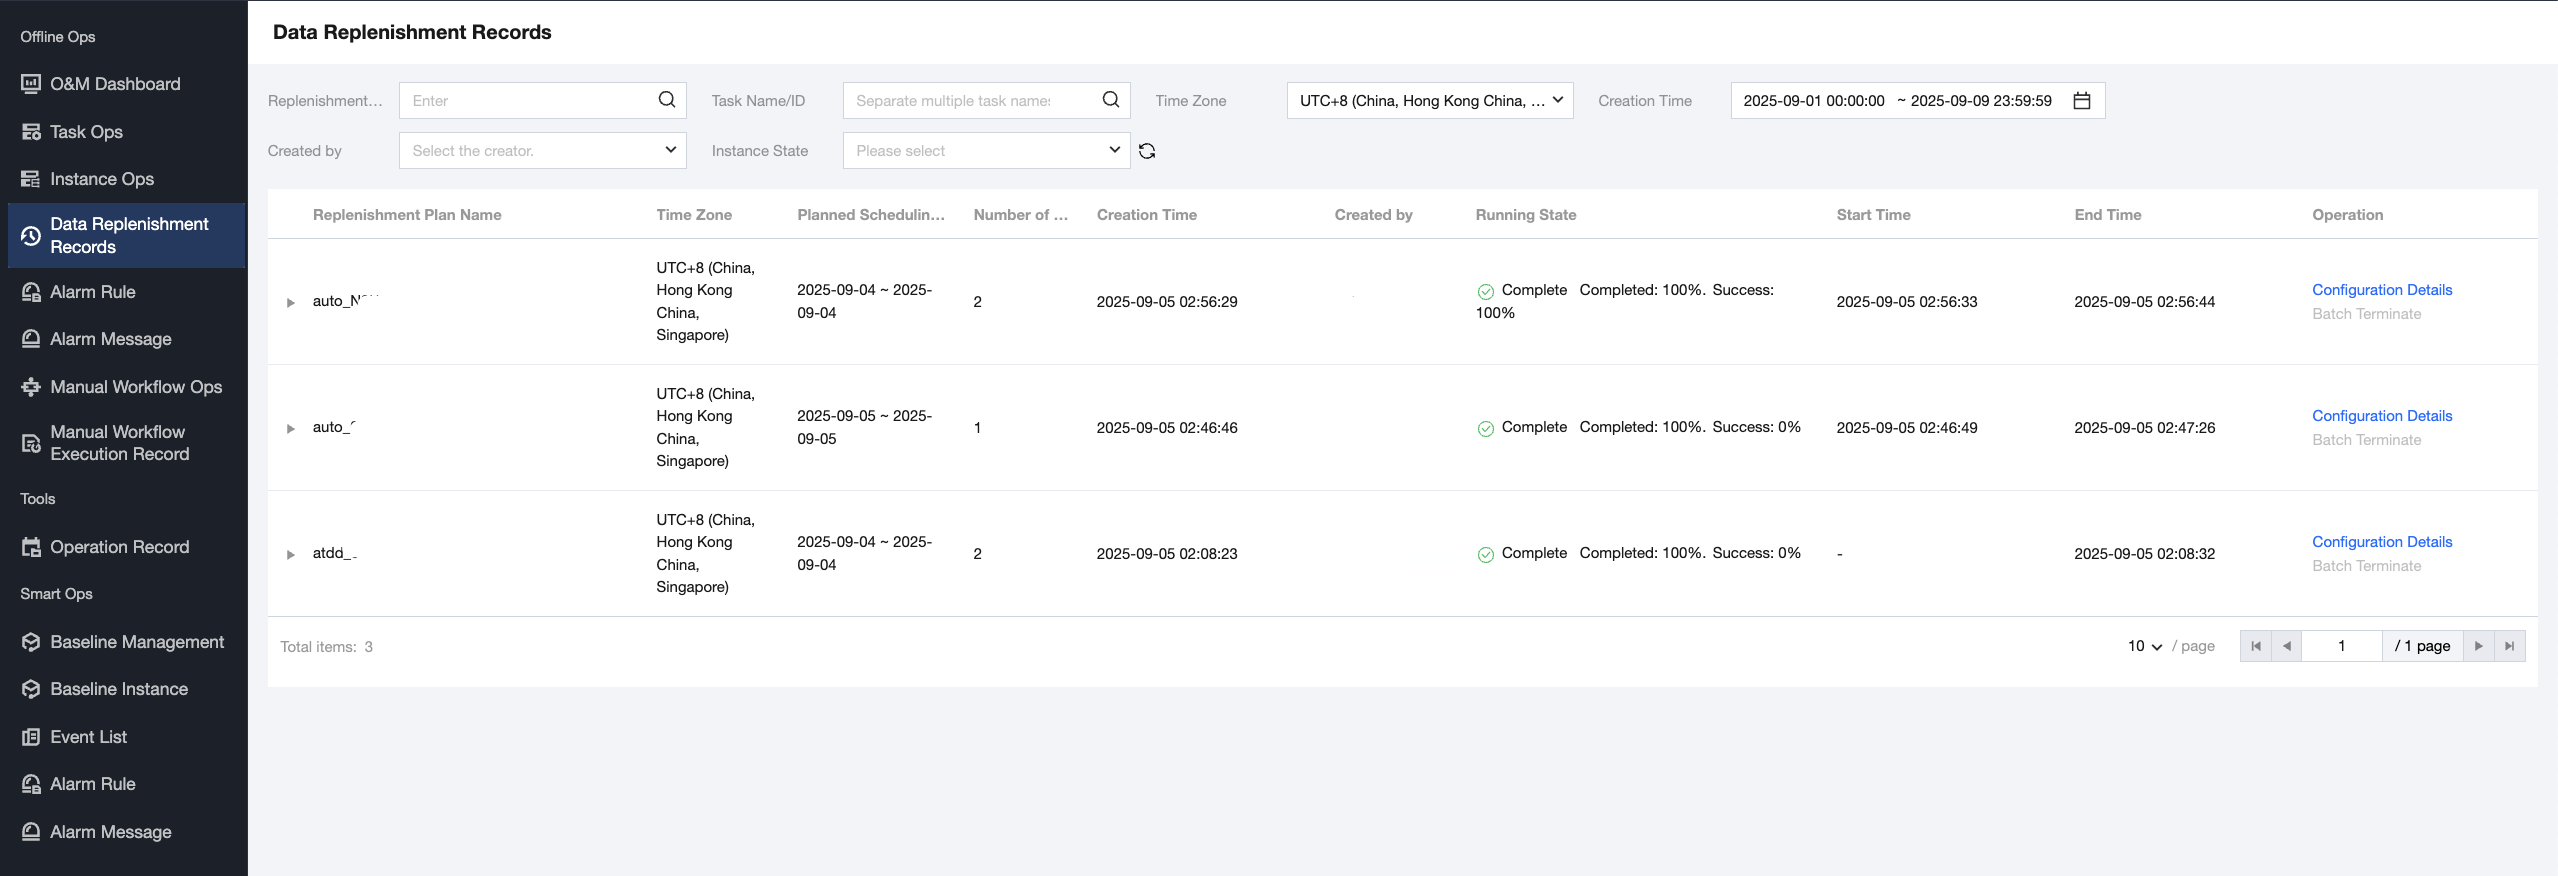This screenshot has height=876, width=2558.
Task: Jump to the first page icon
Action: (2256, 646)
